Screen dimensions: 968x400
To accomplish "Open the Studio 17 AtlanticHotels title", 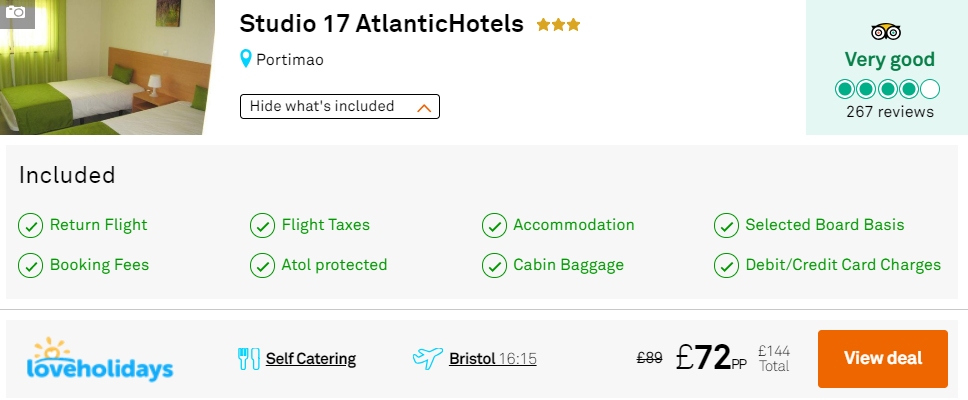I will (x=382, y=24).
